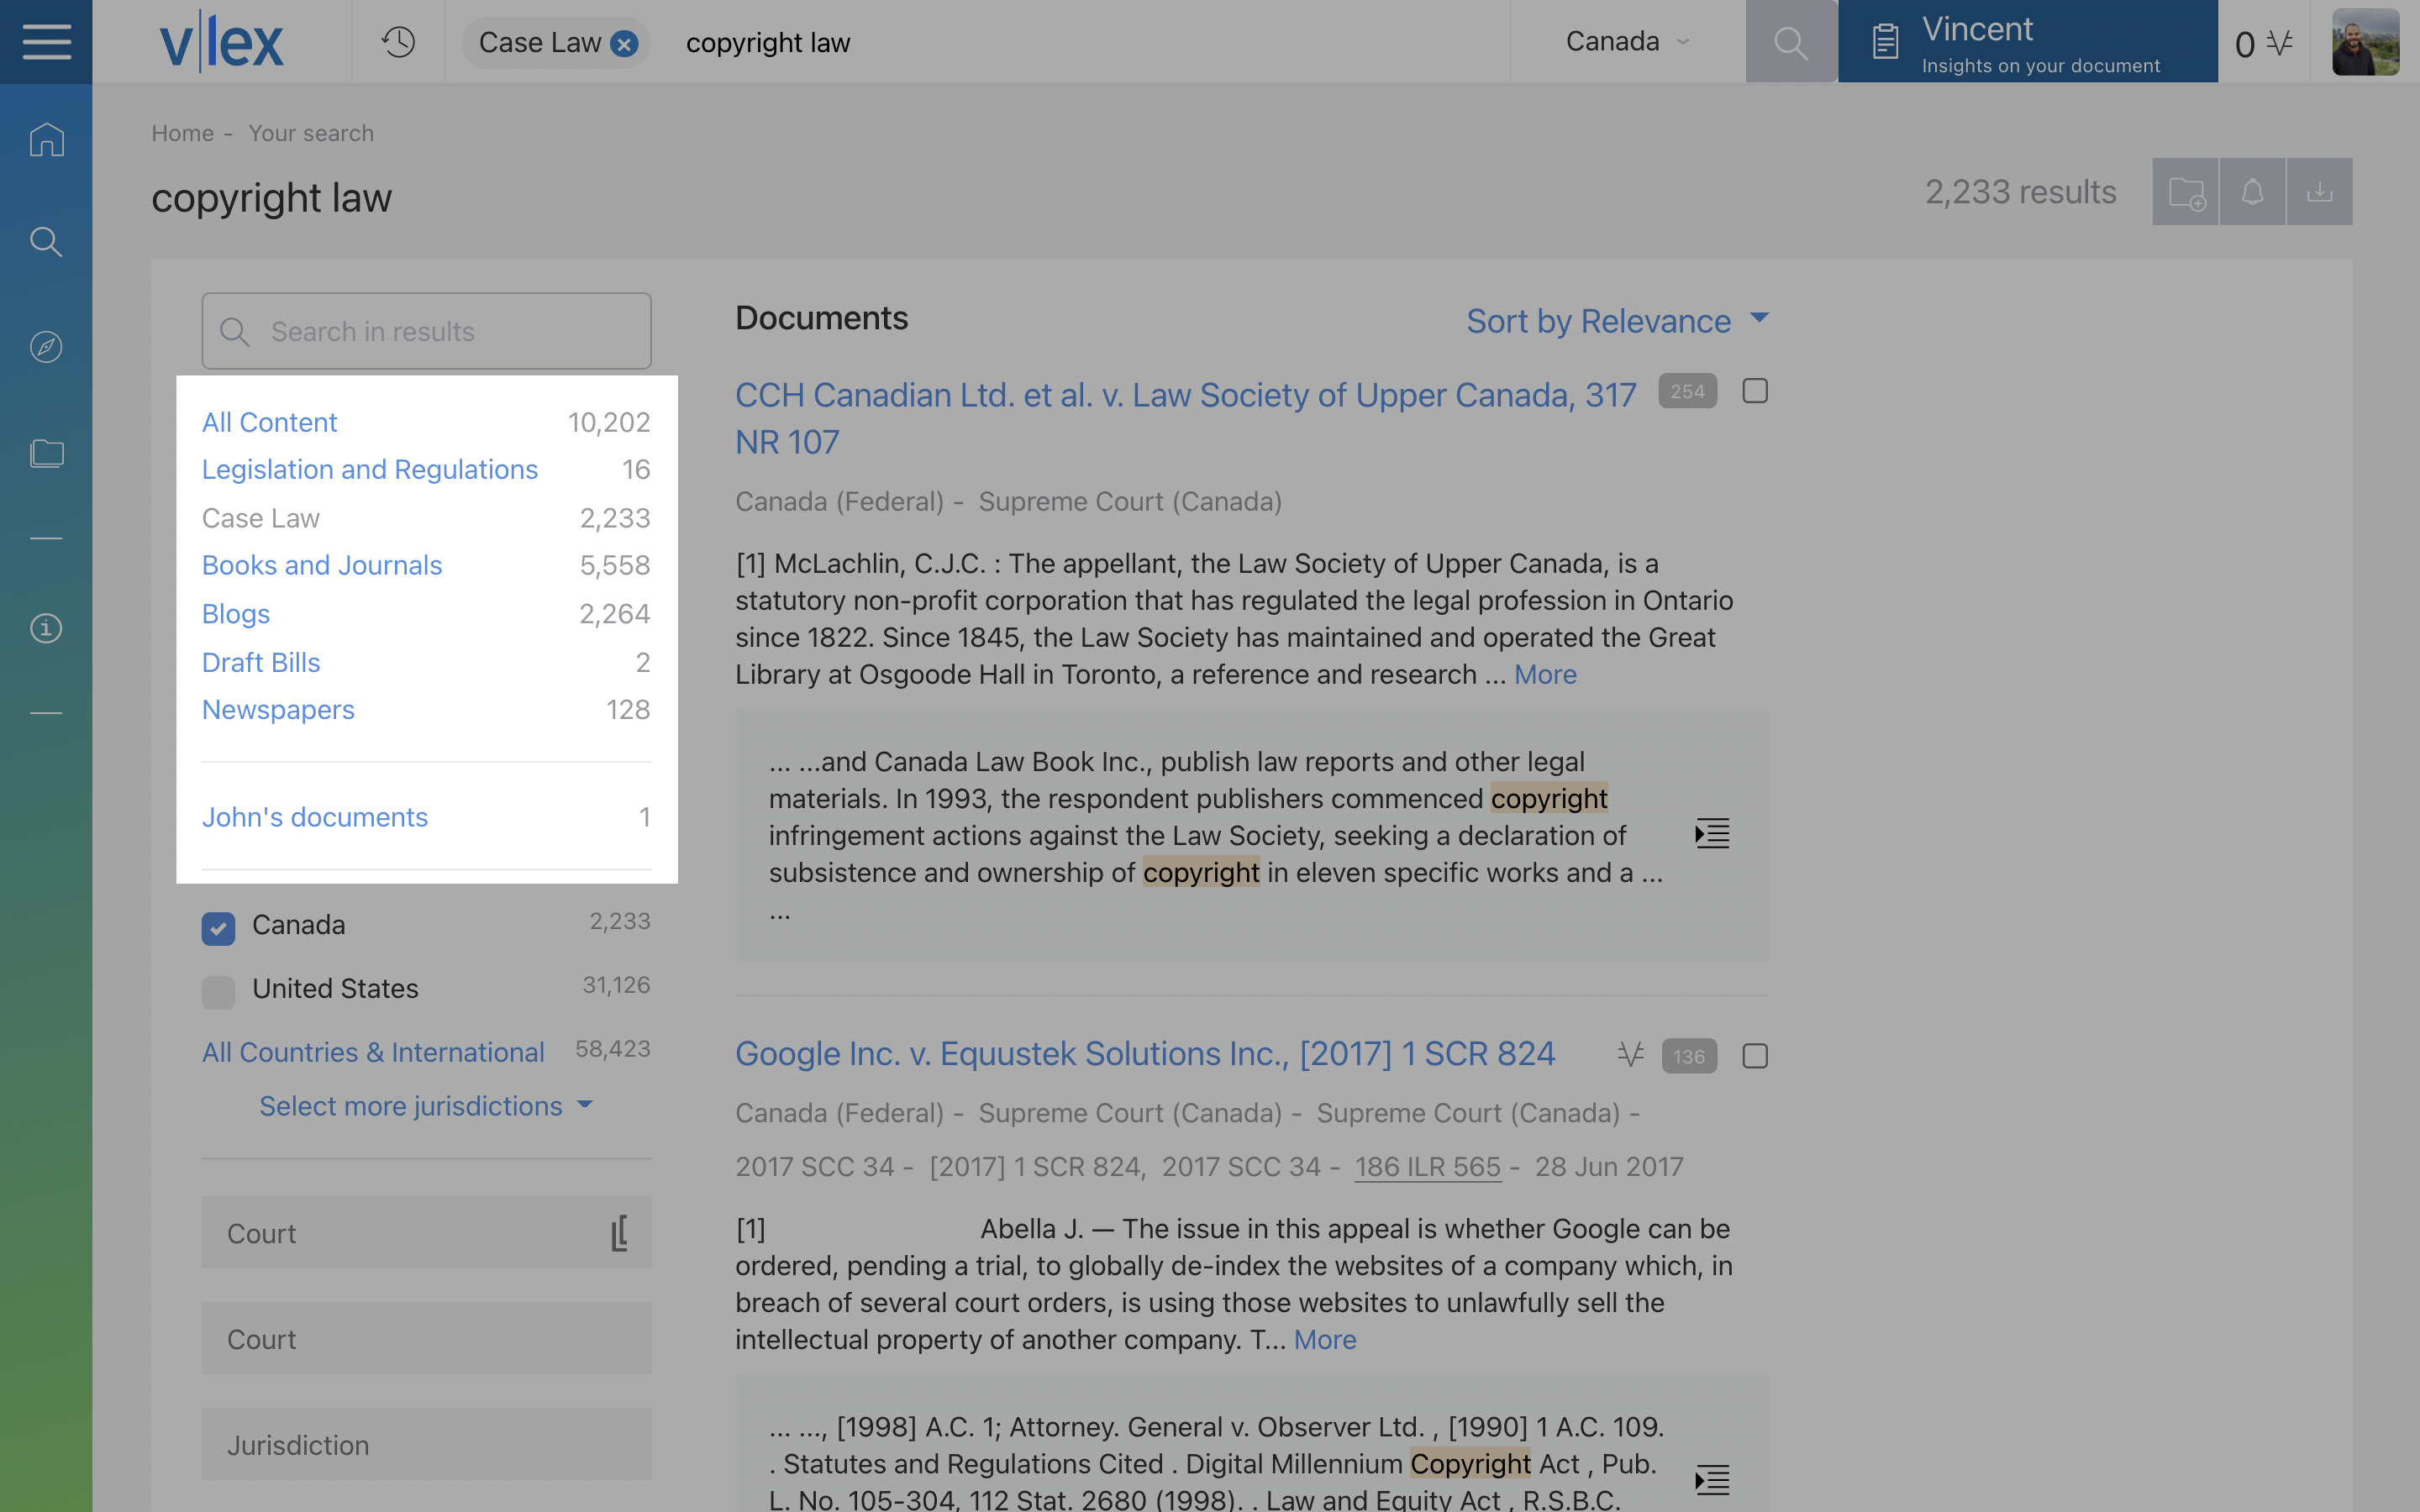Switch to Books and Journals content type
Viewport: 2420px width, 1512px height.
tap(321, 565)
